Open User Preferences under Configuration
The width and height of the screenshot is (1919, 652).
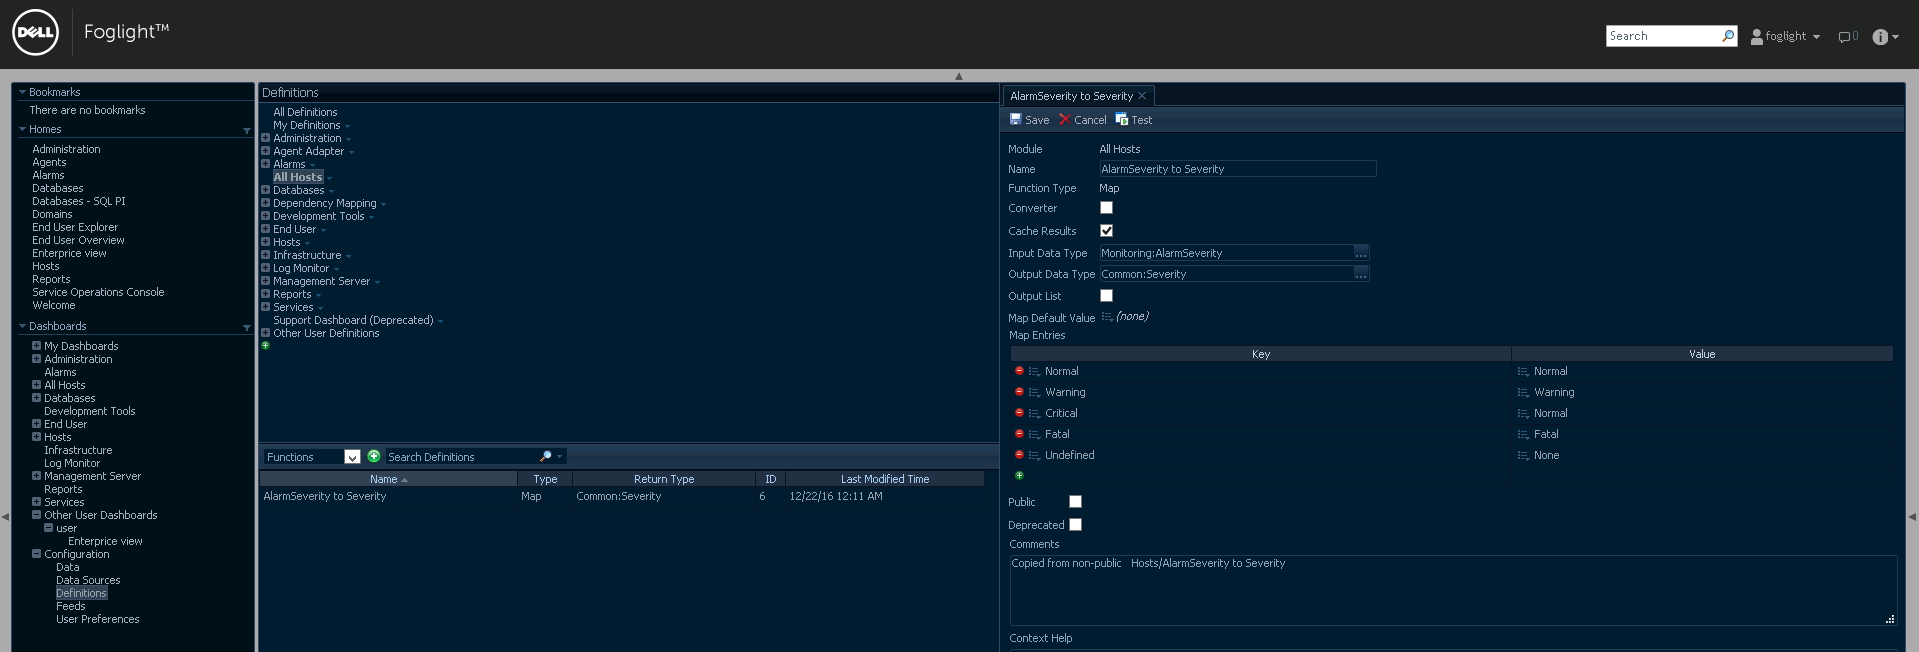tap(98, 619)
